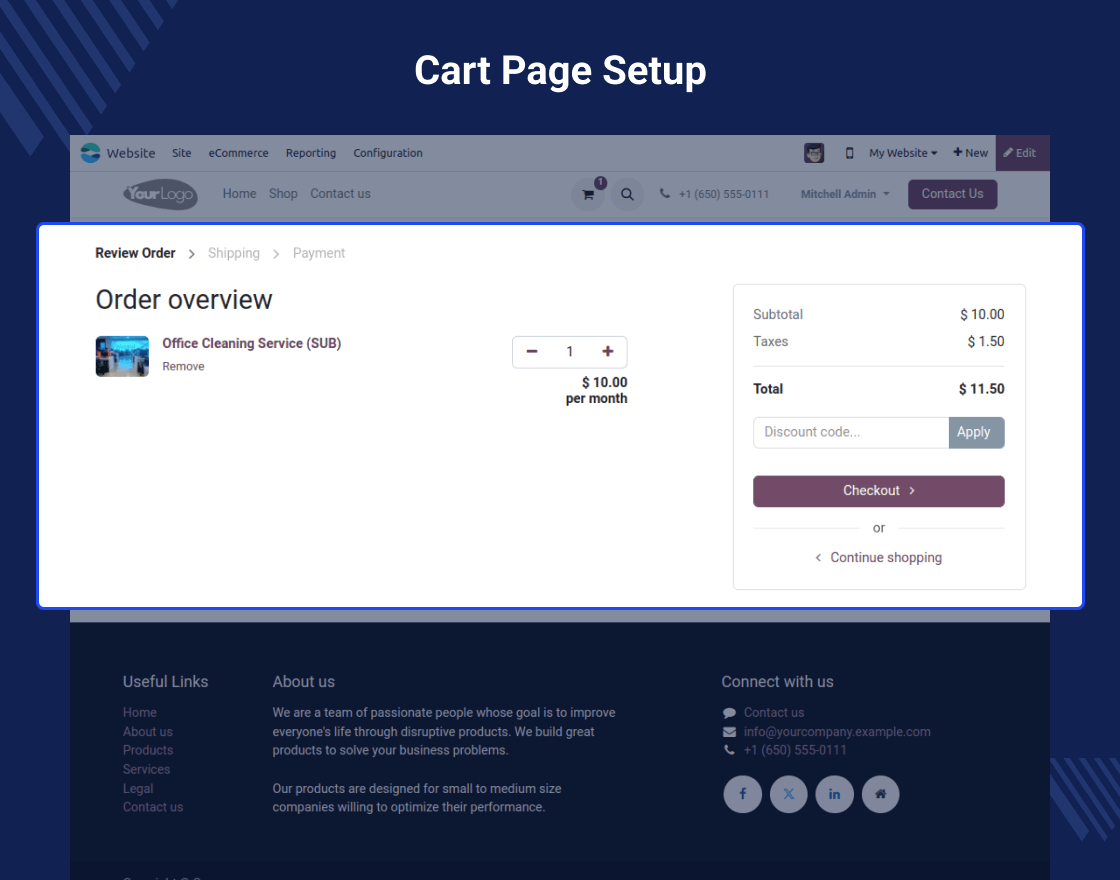Click the Discount code input field
The height and width of the screenshot is (880, 1120).
(x=851, y=432)
